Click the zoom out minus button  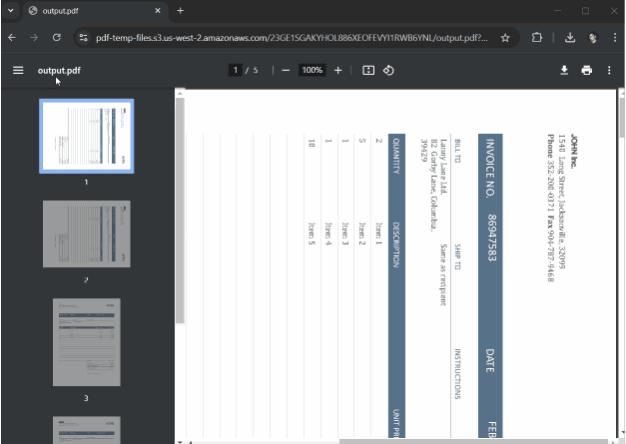click(x=285, y=70)
